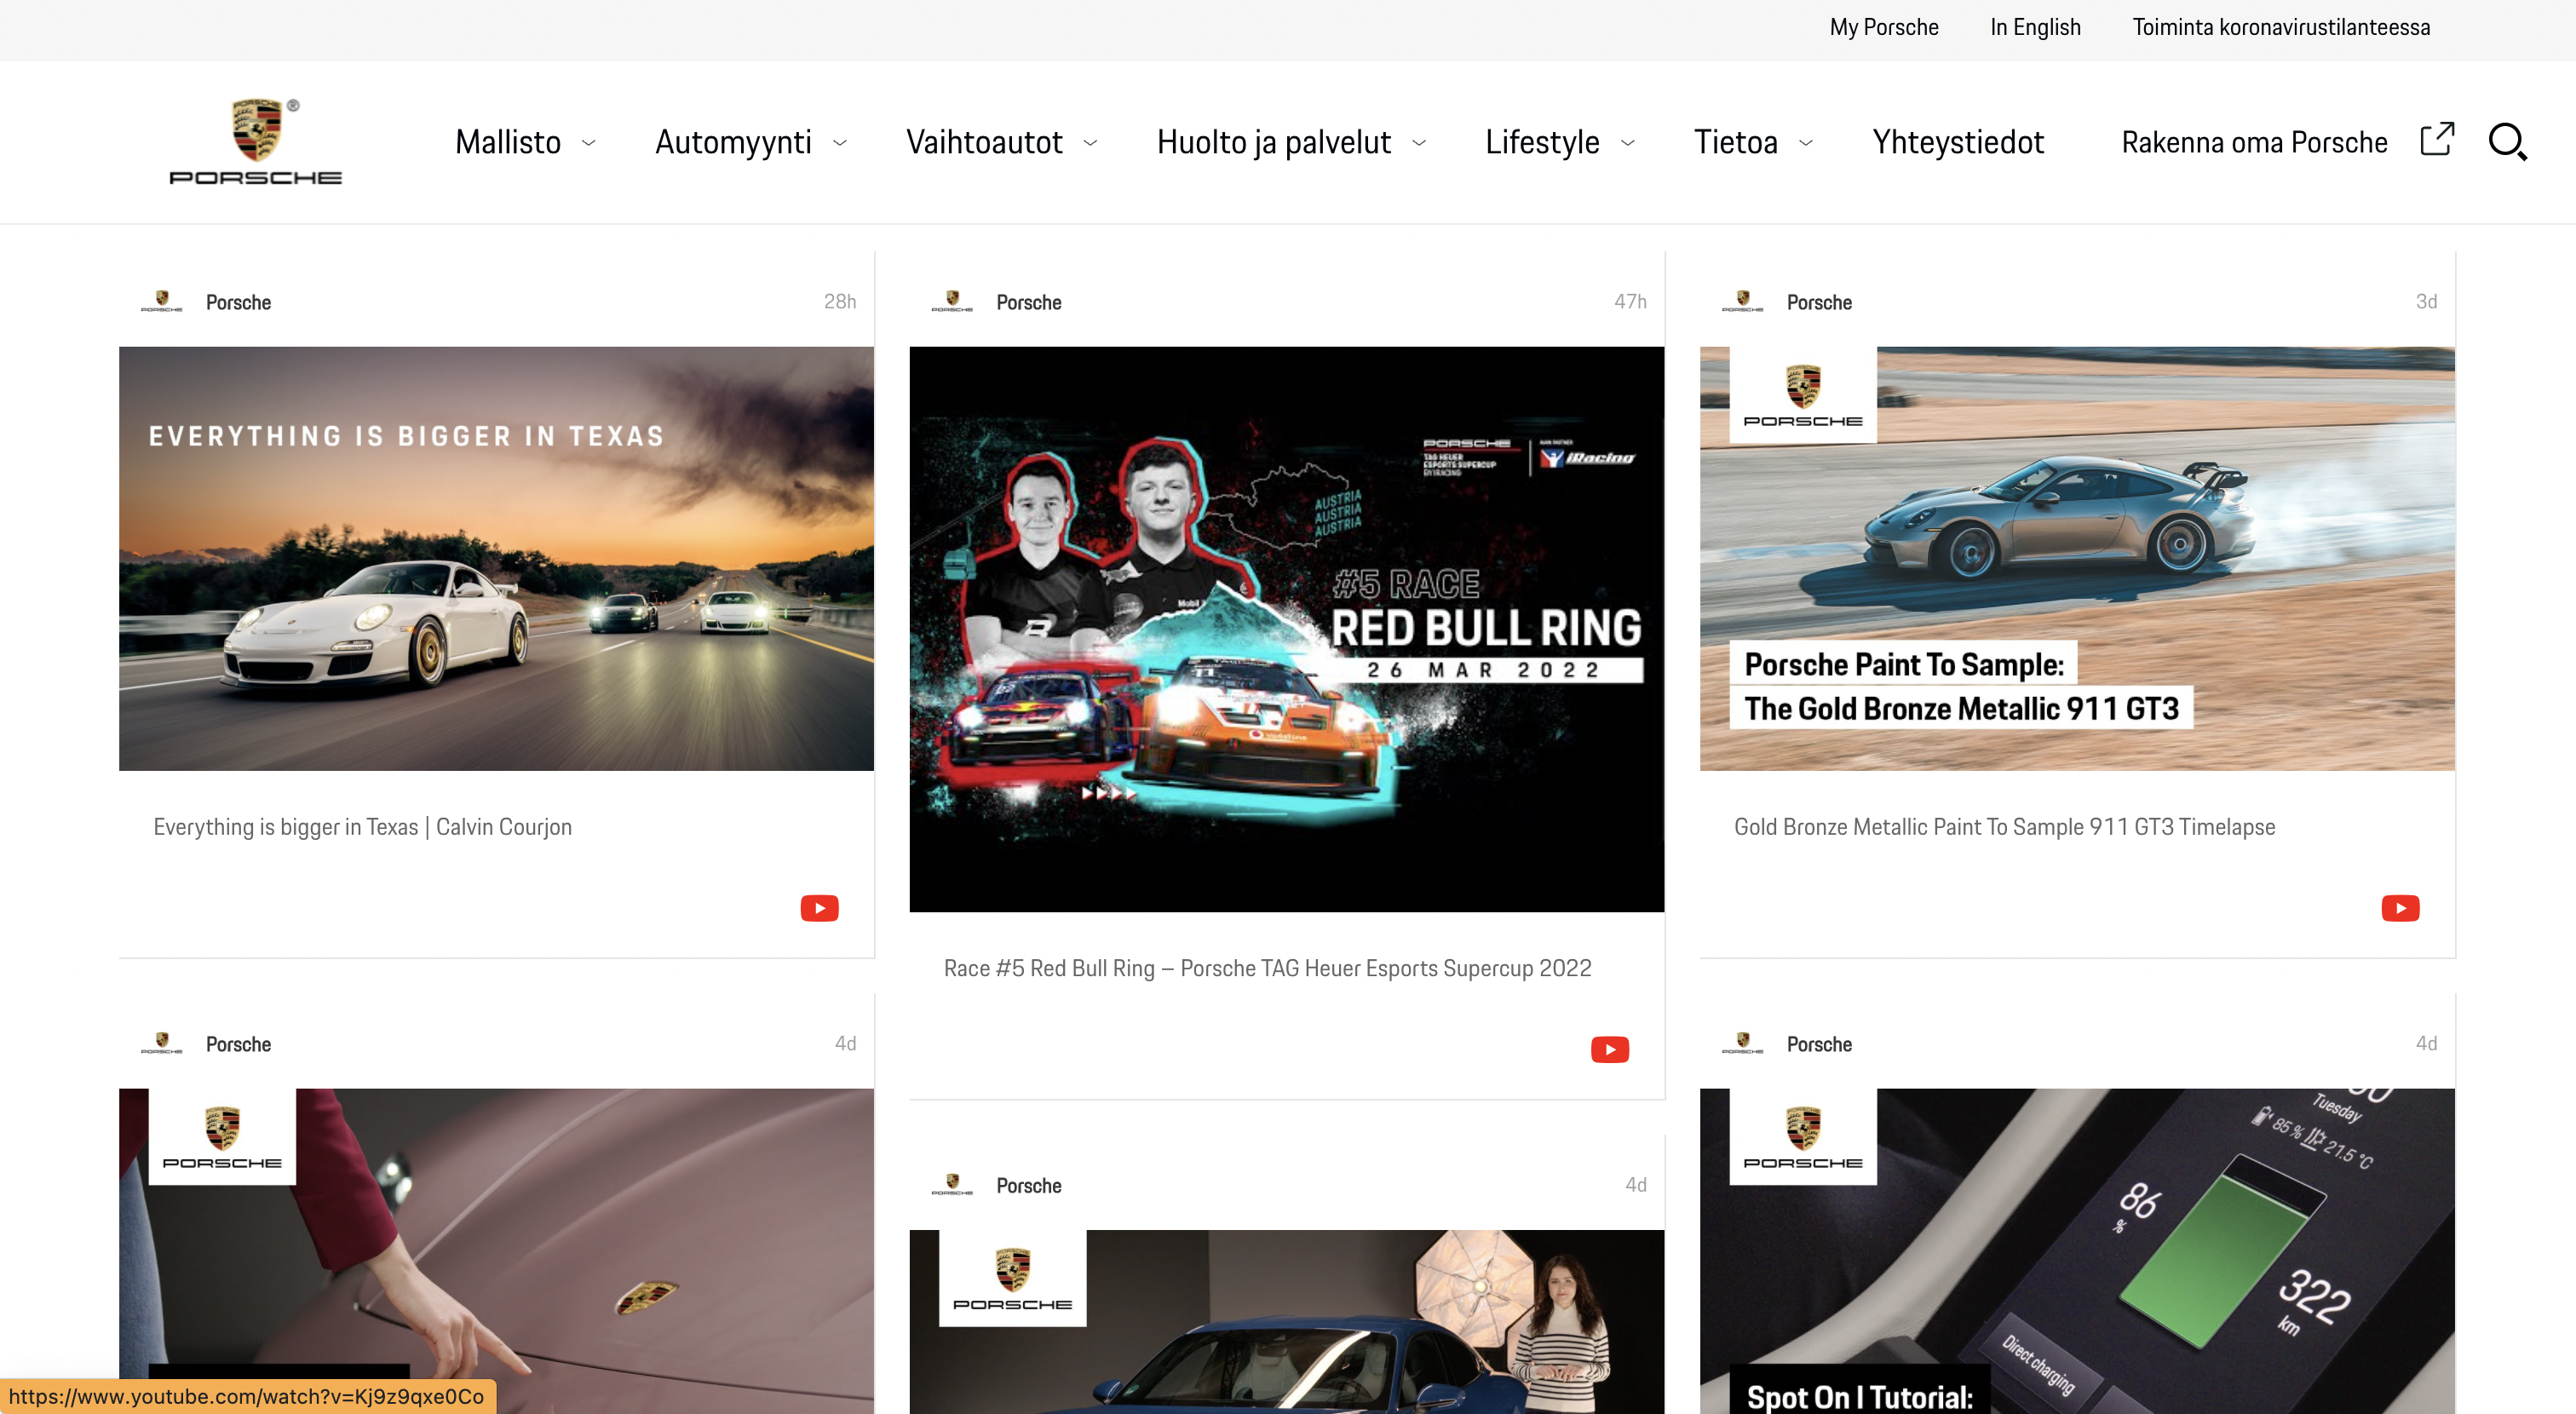Click Porsche avatar on the 28h post

coord(162,301)
